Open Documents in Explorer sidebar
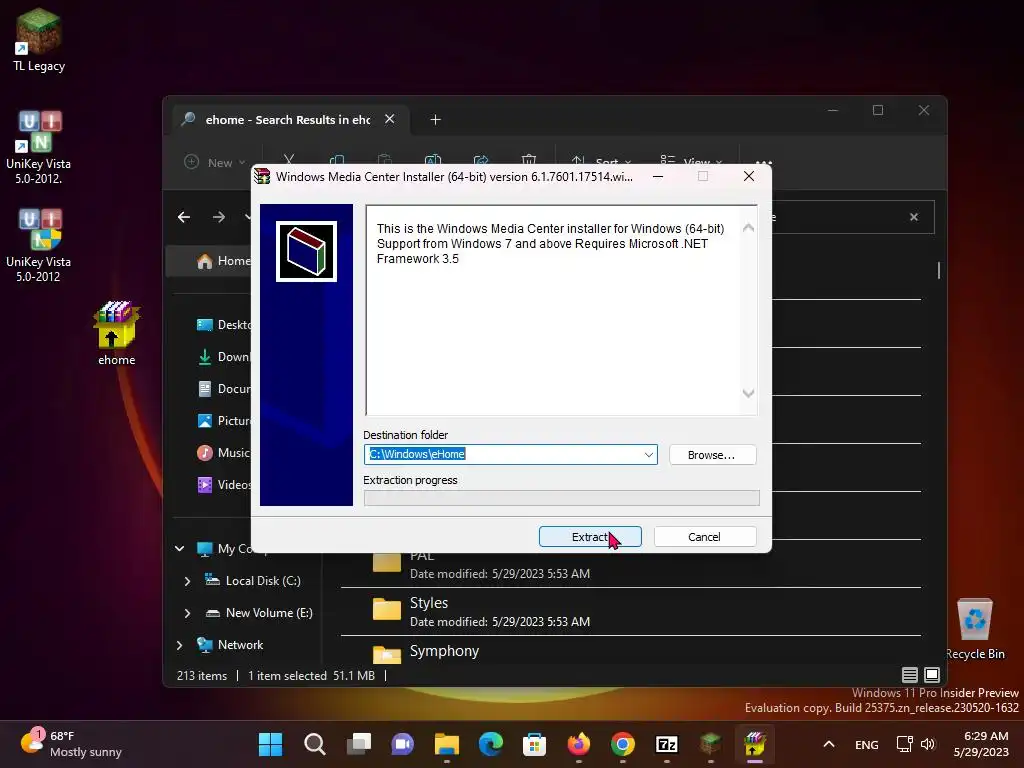The image size is (1024, 768). 223,389
